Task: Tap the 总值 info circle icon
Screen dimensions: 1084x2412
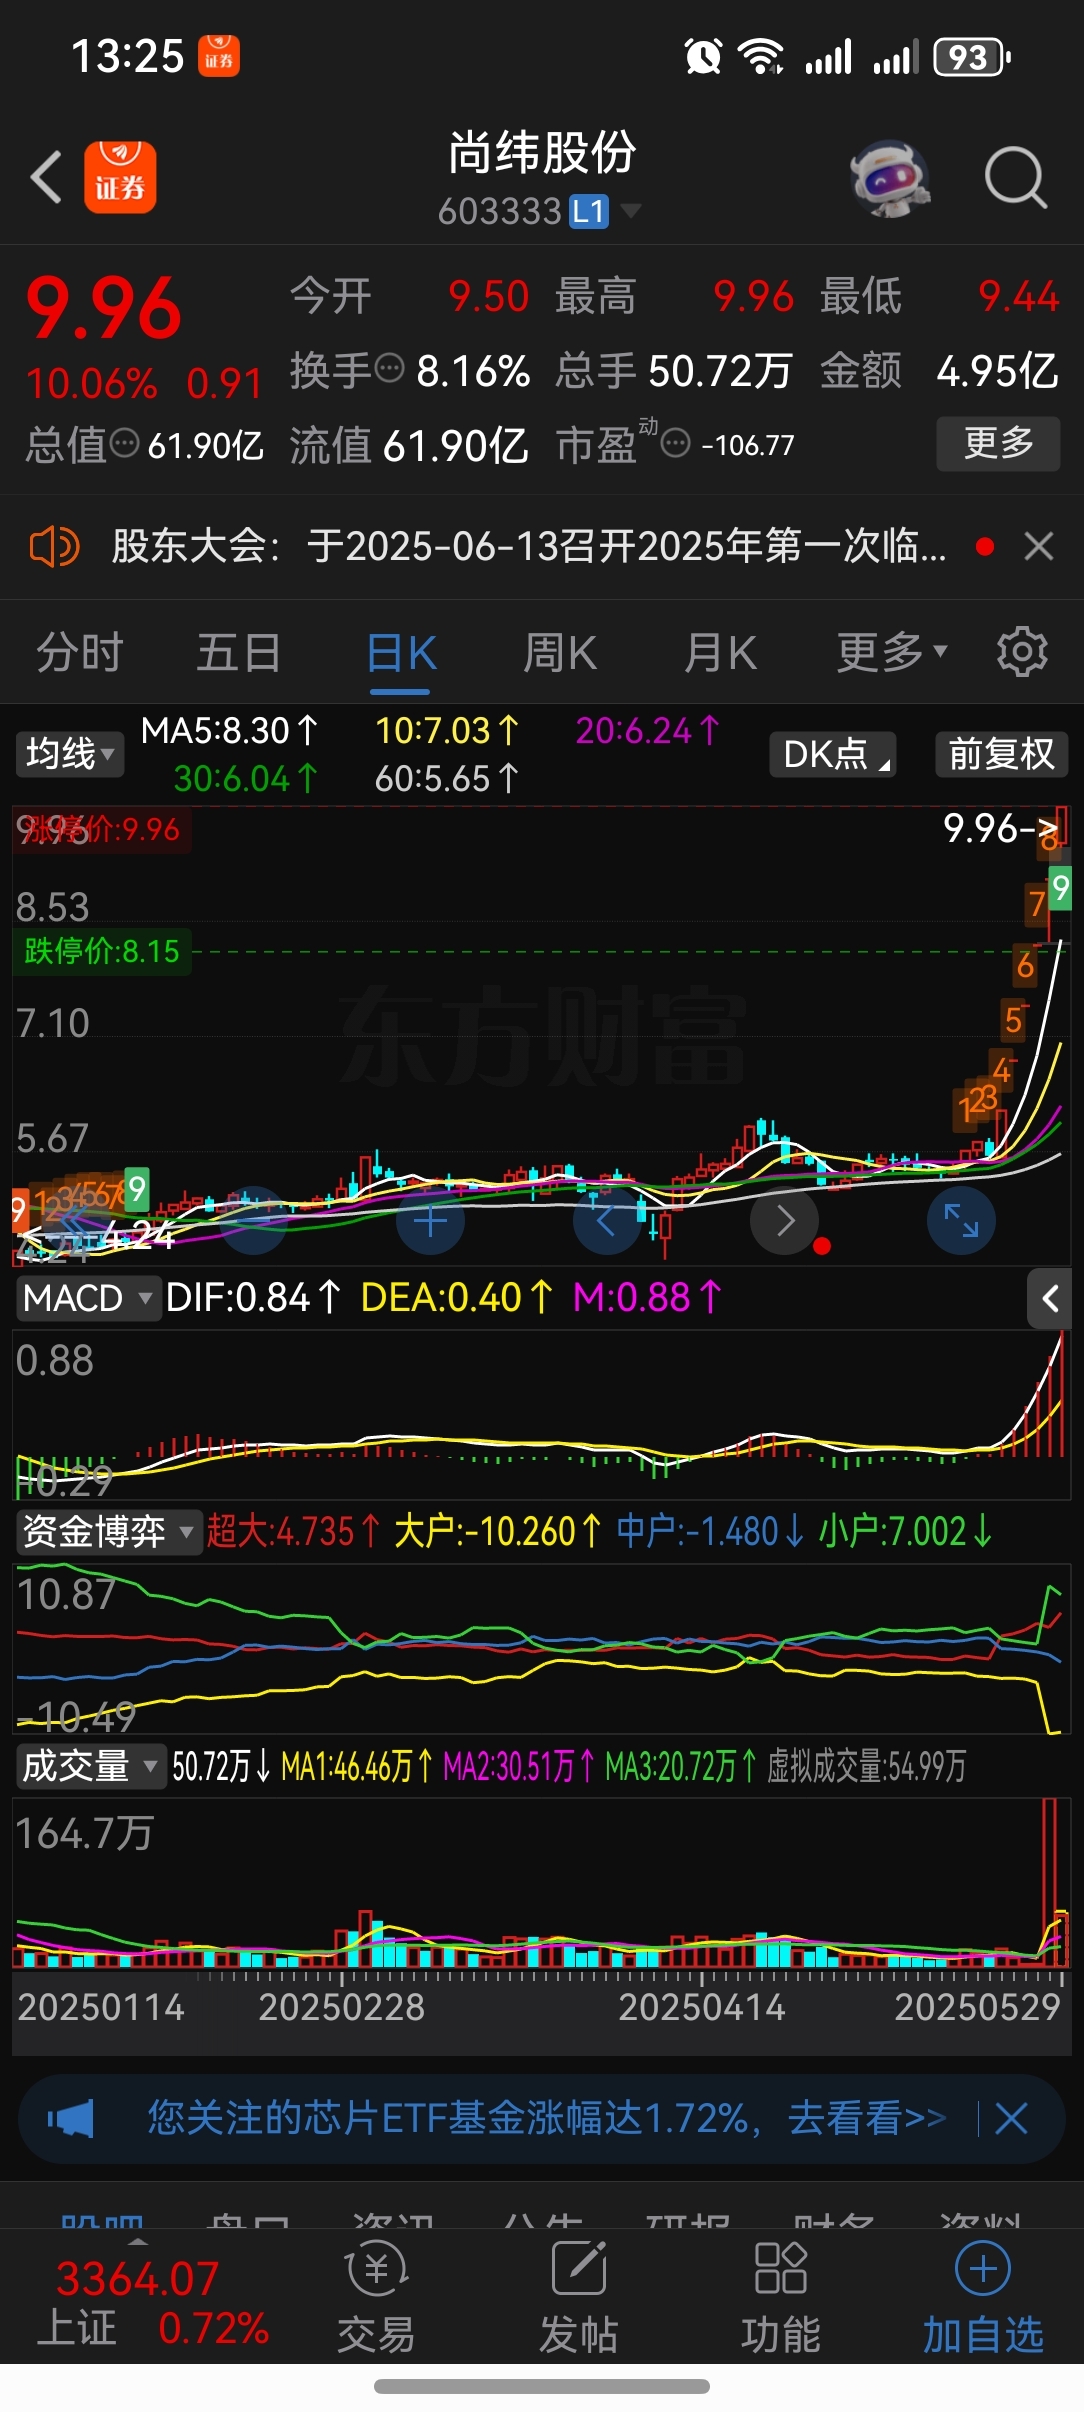Action: point(124,442)
